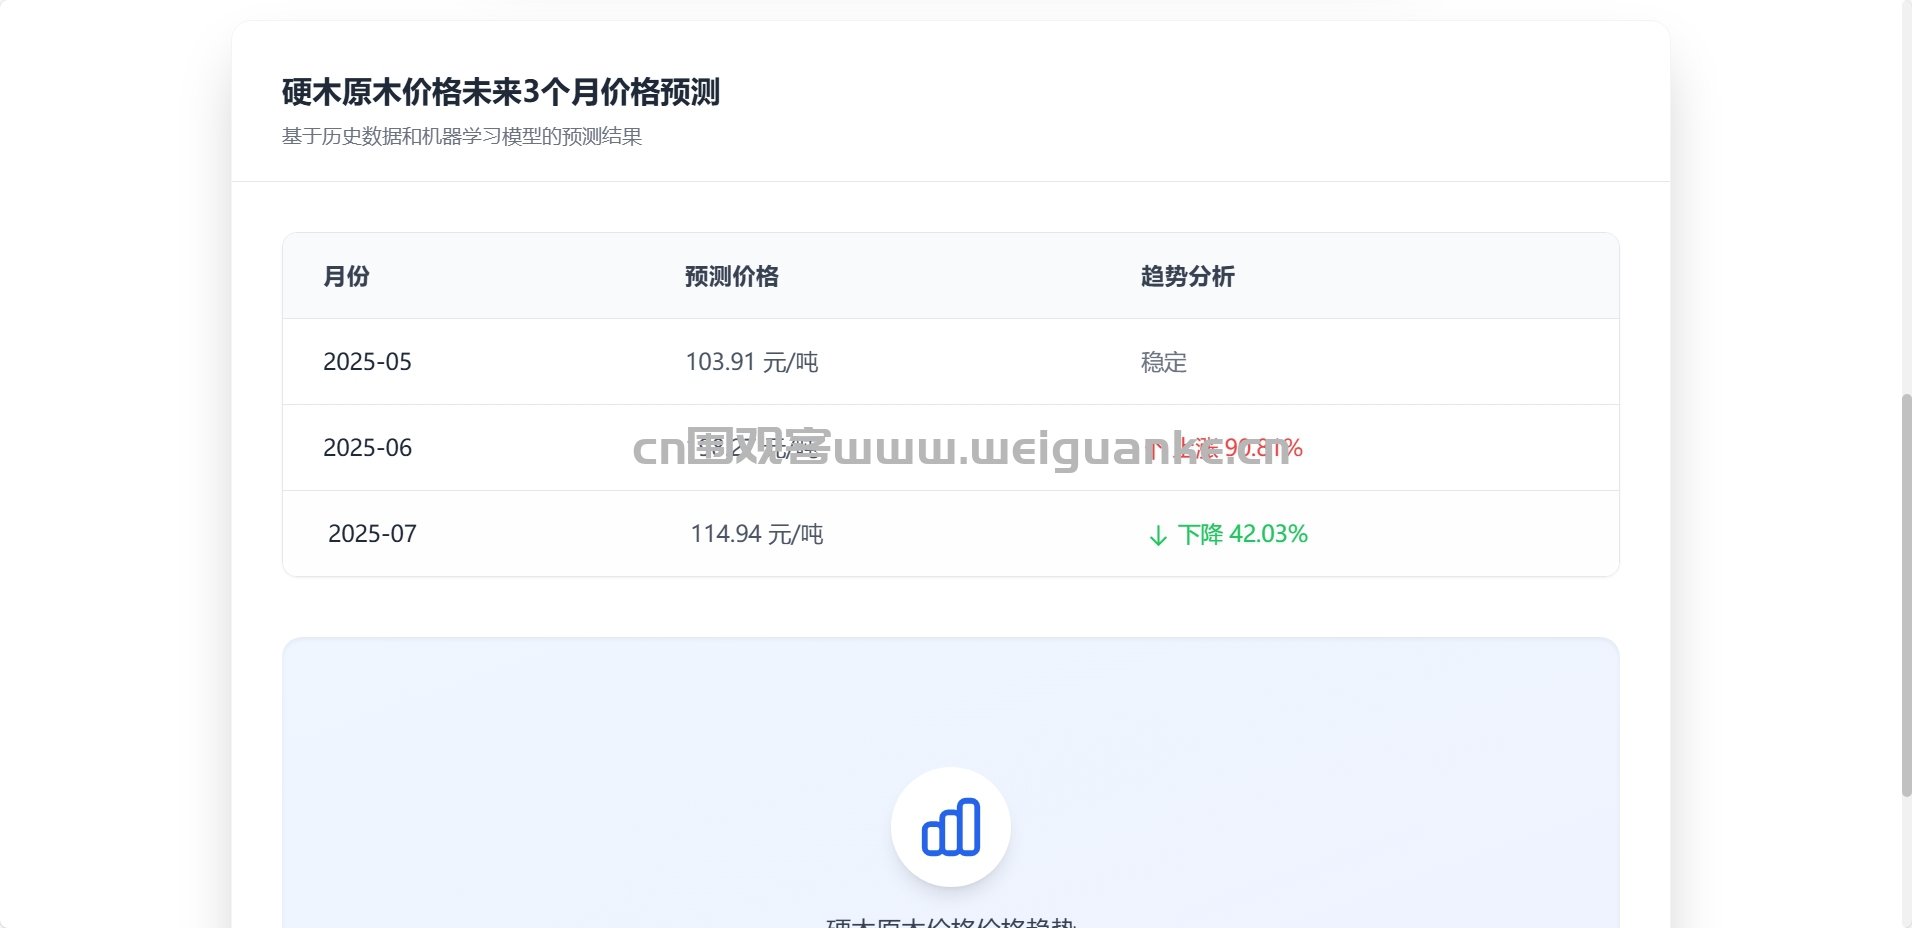Click the 114.94 元/吨 price
Image resolution: width=1912 pixels, height=928 pixels.
757,534
